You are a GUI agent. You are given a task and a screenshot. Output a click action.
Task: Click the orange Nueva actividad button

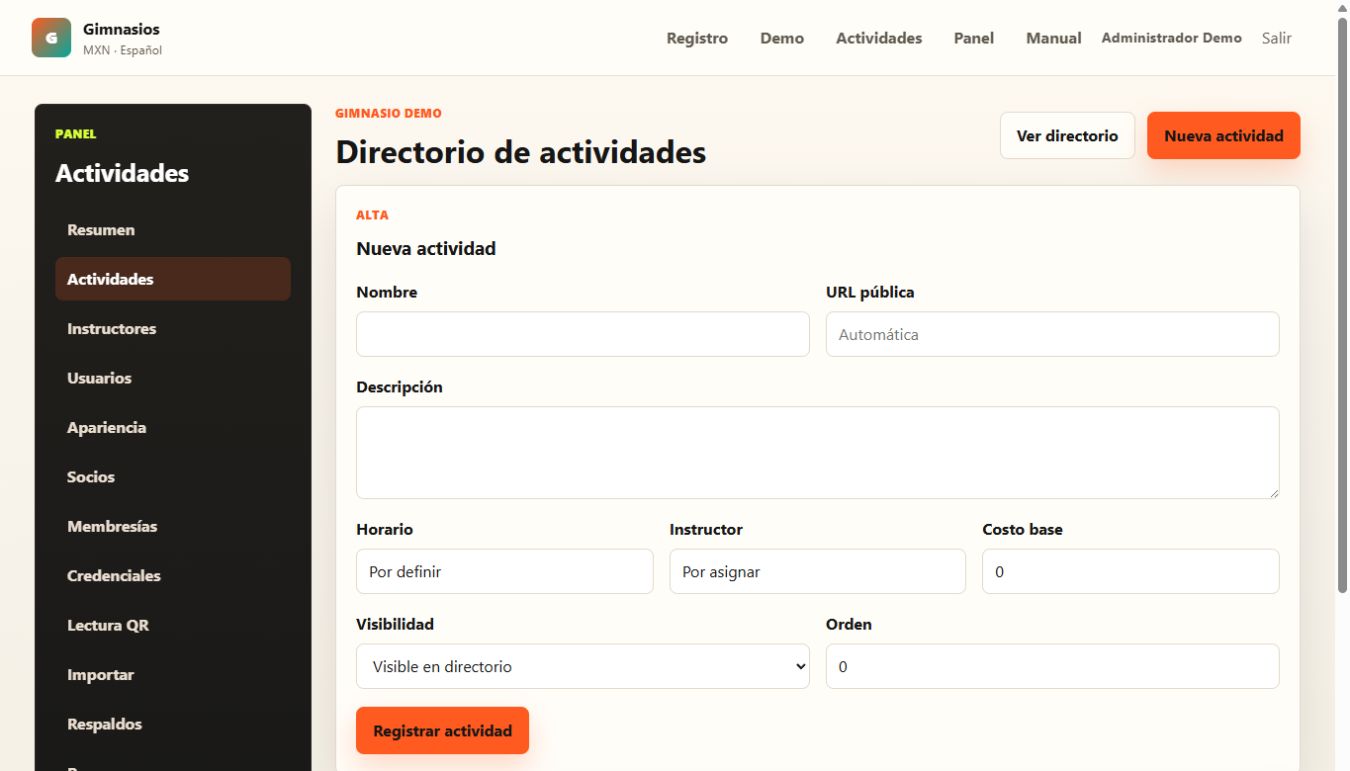point(1224,135)
